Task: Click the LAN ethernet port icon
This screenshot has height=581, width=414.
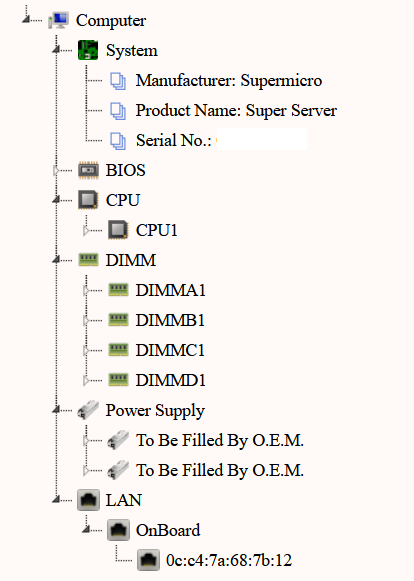Action: point(88,500)
